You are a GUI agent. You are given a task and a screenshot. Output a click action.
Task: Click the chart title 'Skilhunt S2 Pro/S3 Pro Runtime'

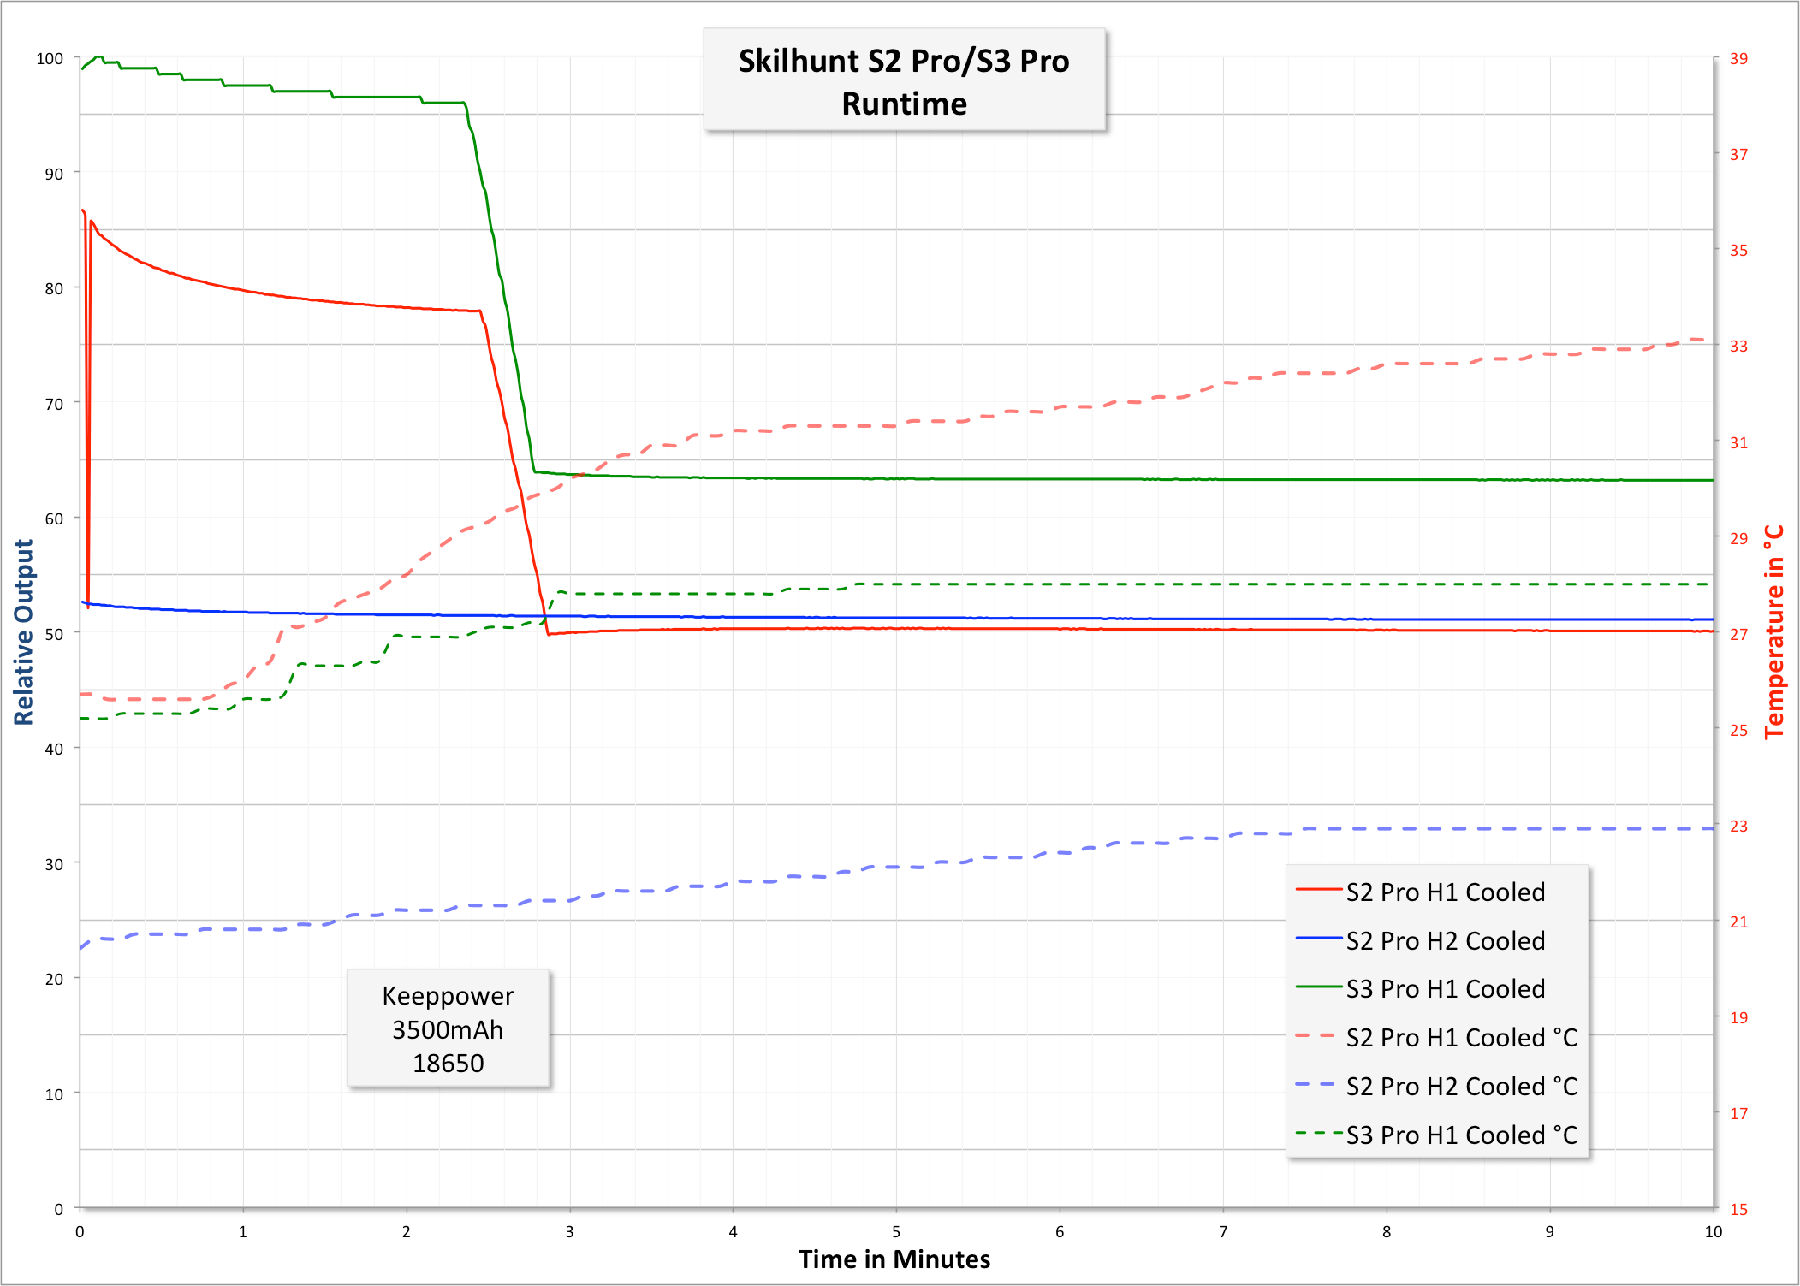point(904,81)
